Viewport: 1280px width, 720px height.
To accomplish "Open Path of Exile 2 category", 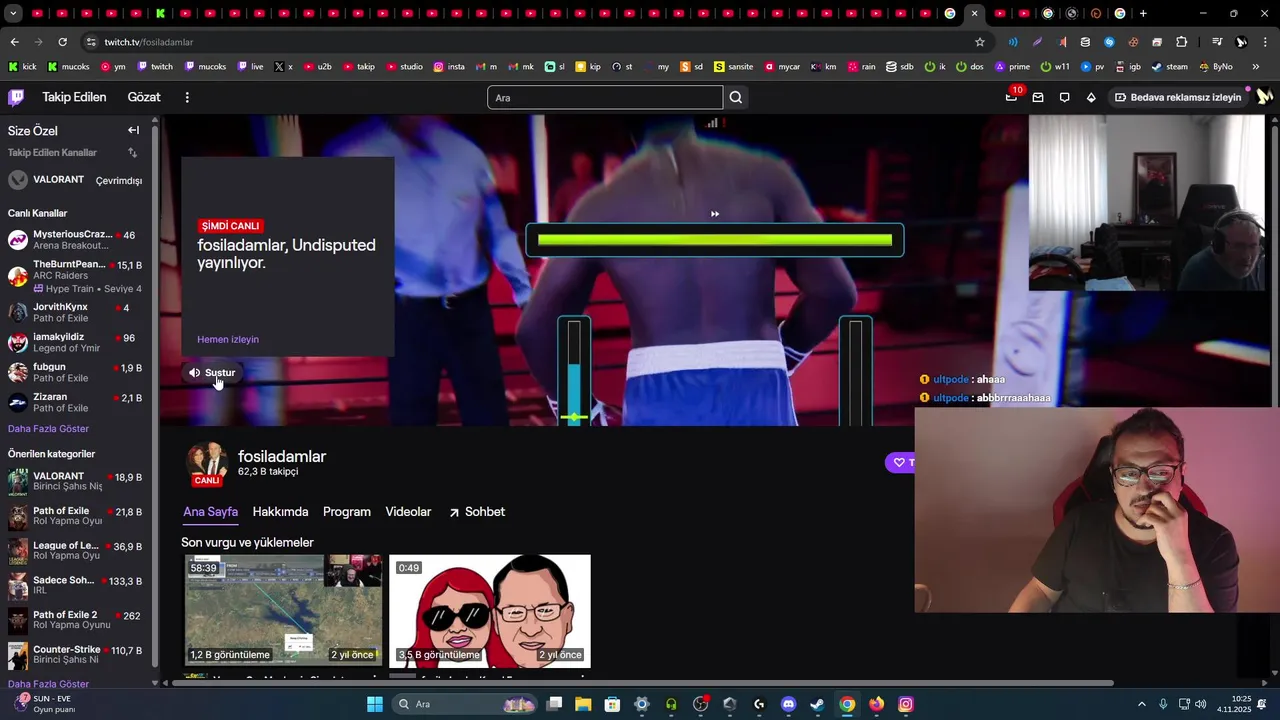I will coord(75,620).
